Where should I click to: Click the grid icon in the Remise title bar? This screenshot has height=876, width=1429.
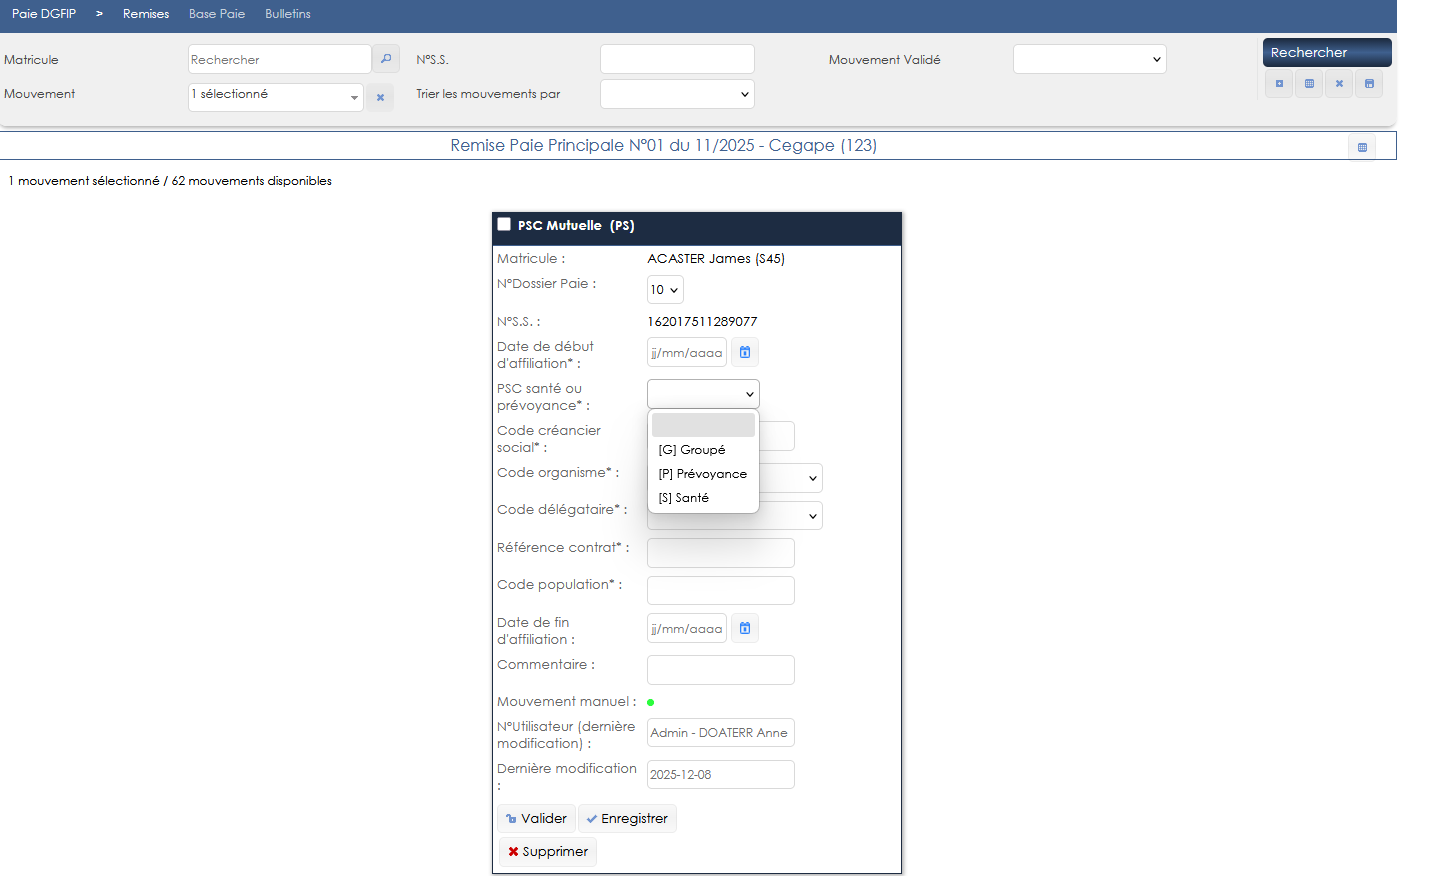[x=1362, y=147]
